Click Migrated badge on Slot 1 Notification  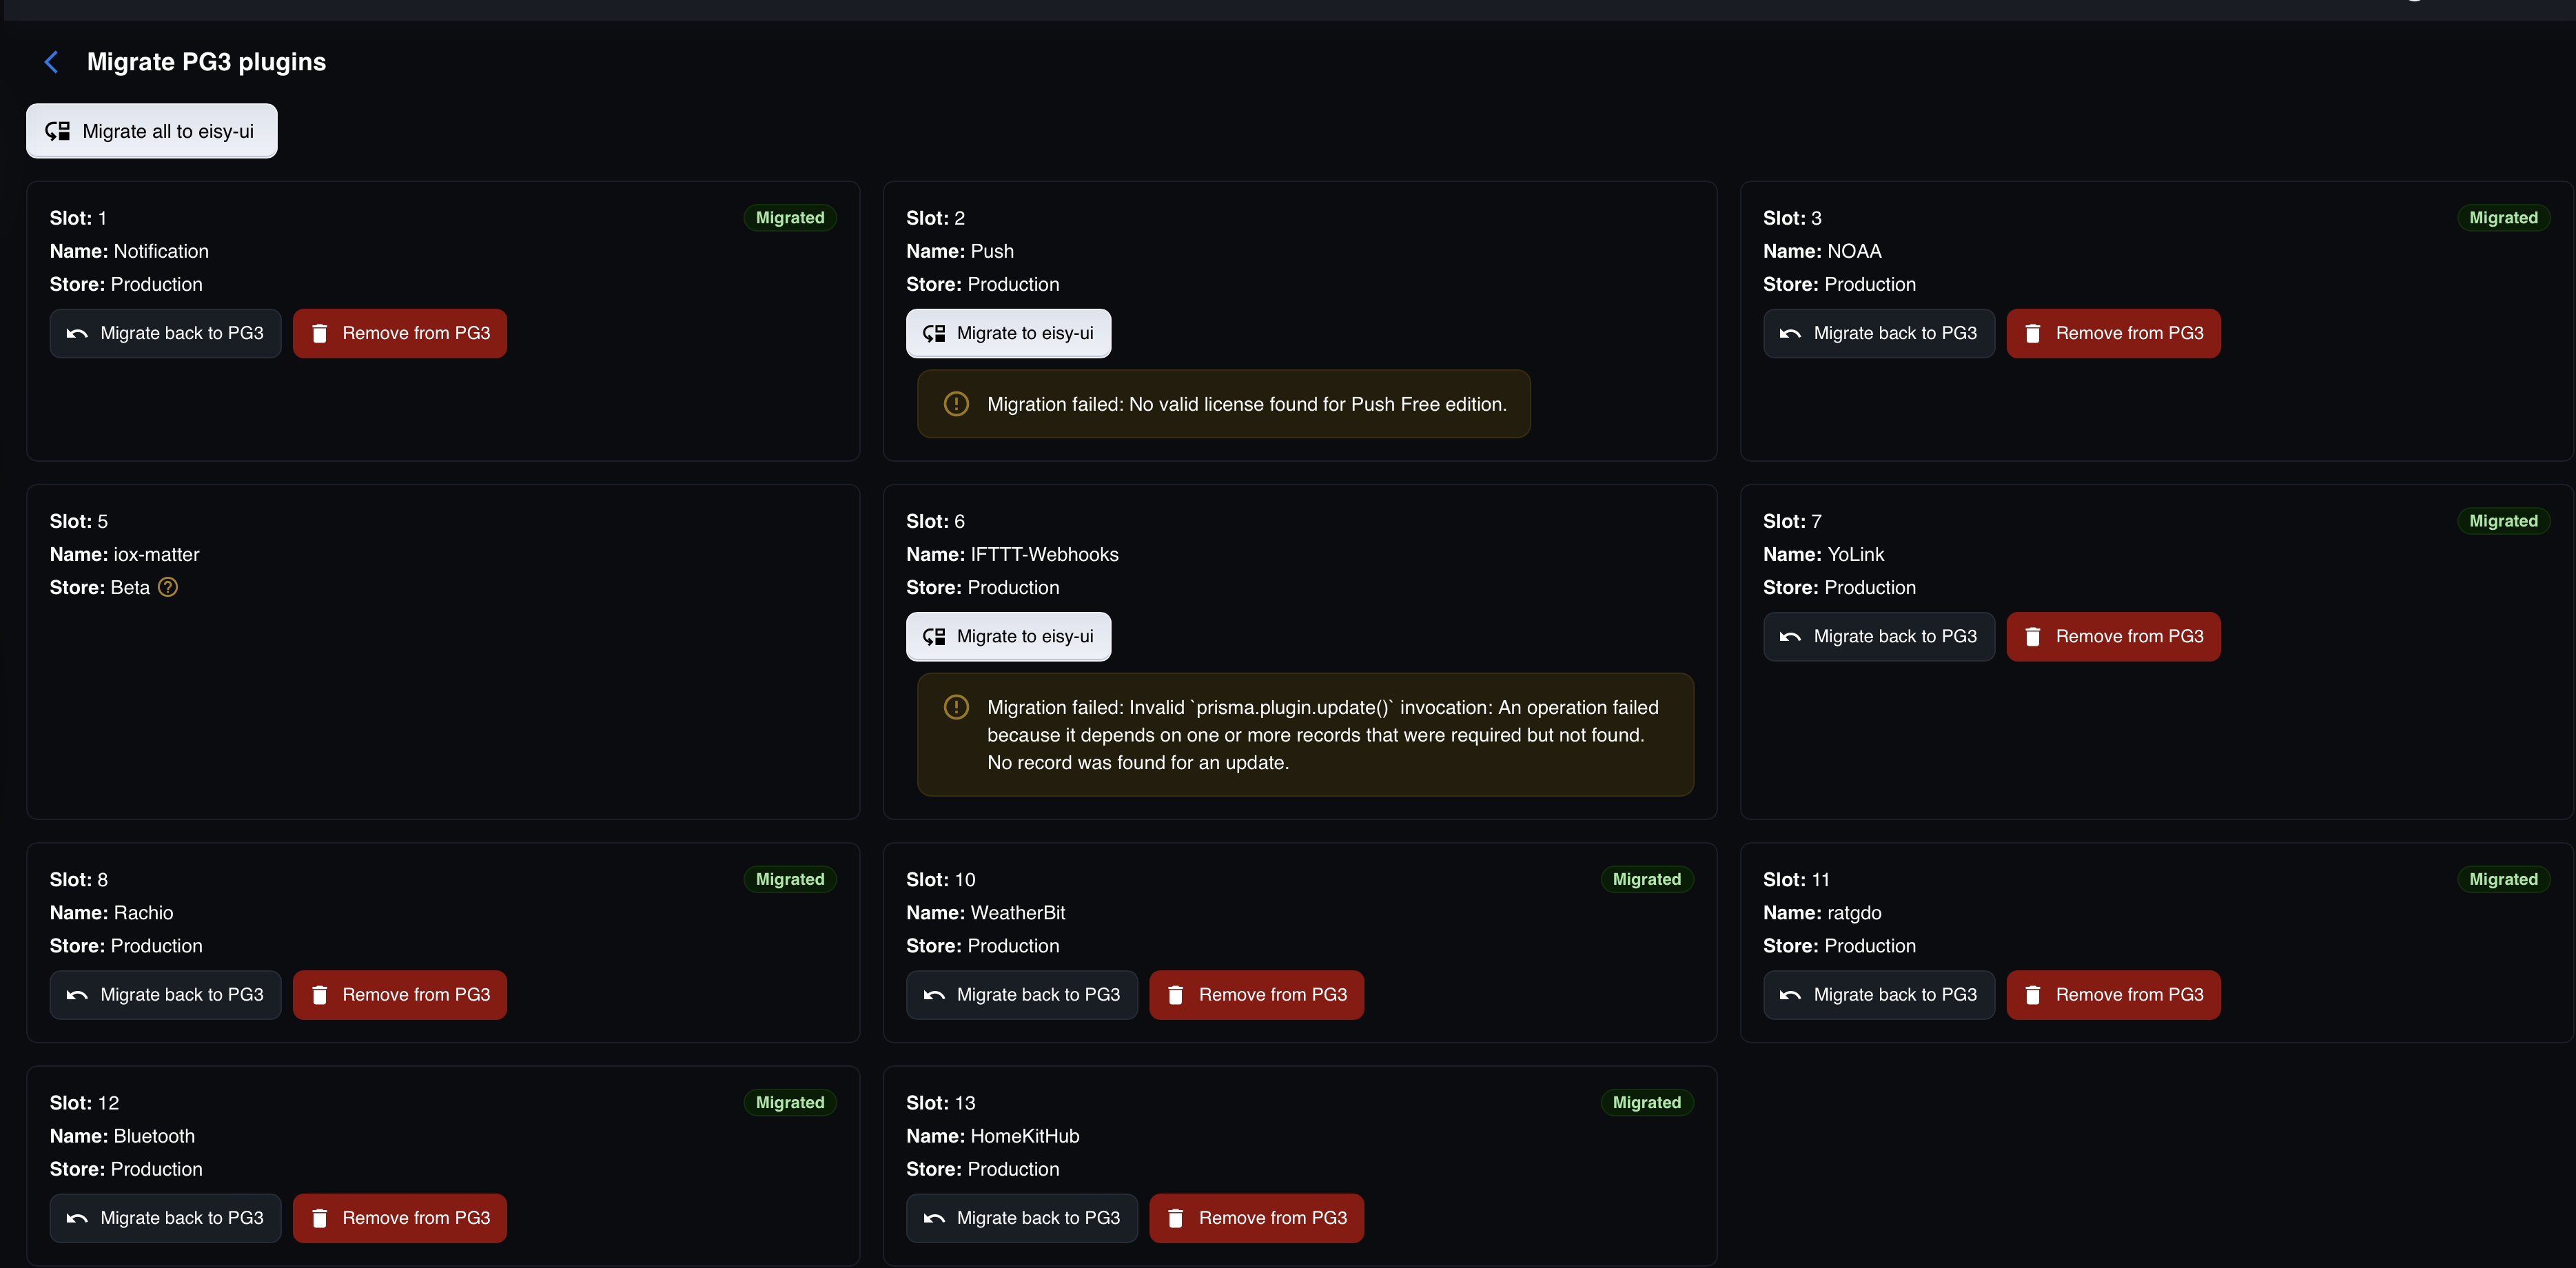click(790, 218)
